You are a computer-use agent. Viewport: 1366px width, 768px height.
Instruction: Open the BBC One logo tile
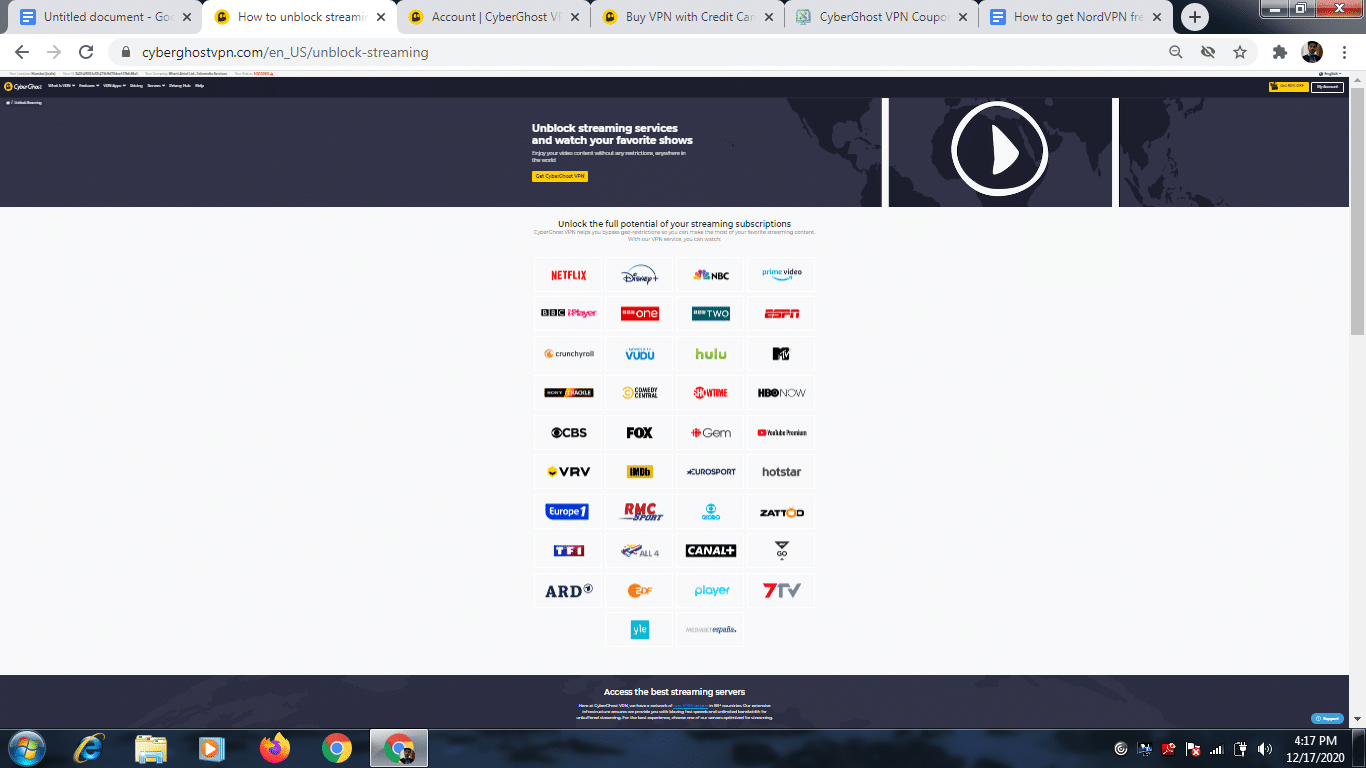pos(640,314)
